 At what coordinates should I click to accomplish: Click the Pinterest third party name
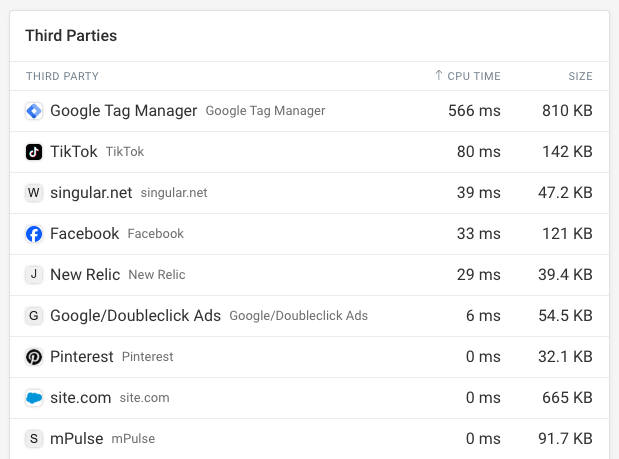click(82, 357)
